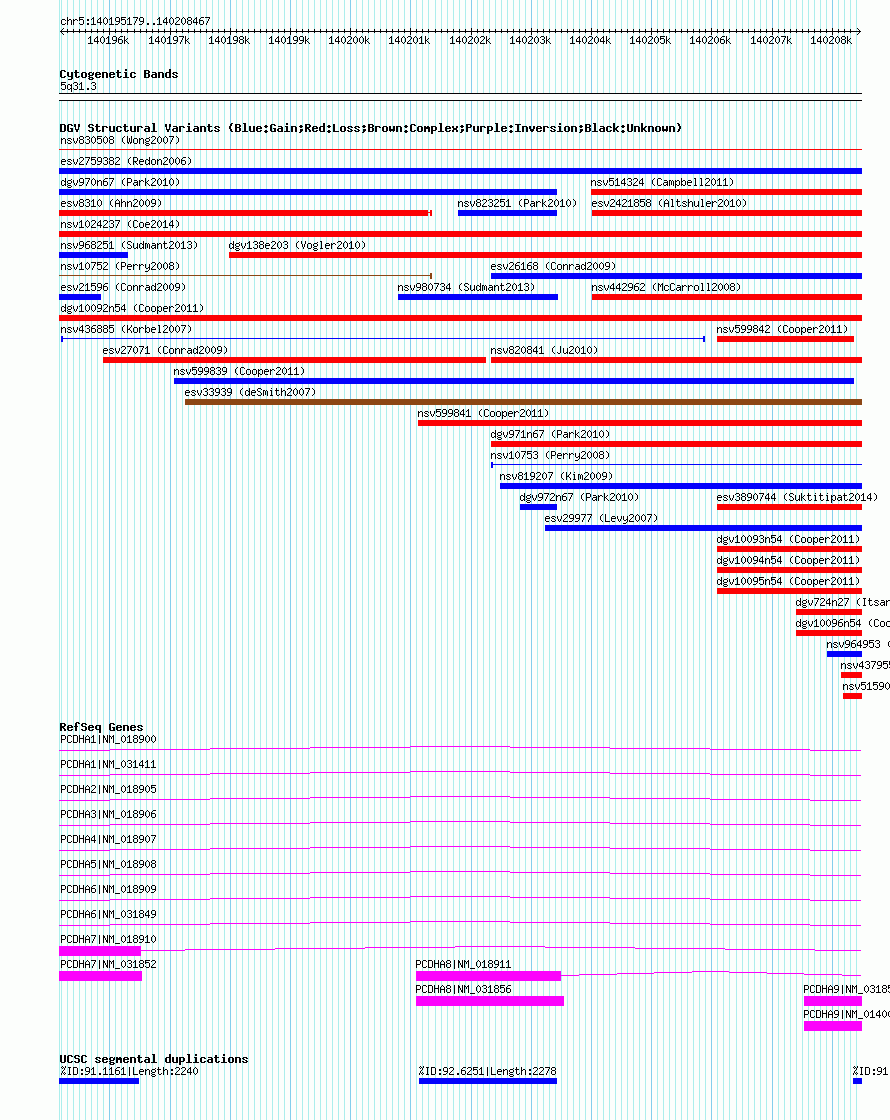Image resolution: width=890 pixels, height=1120 pixels.
Task: Click the DGV Structural Variants track title
Action: pos(371,128)
